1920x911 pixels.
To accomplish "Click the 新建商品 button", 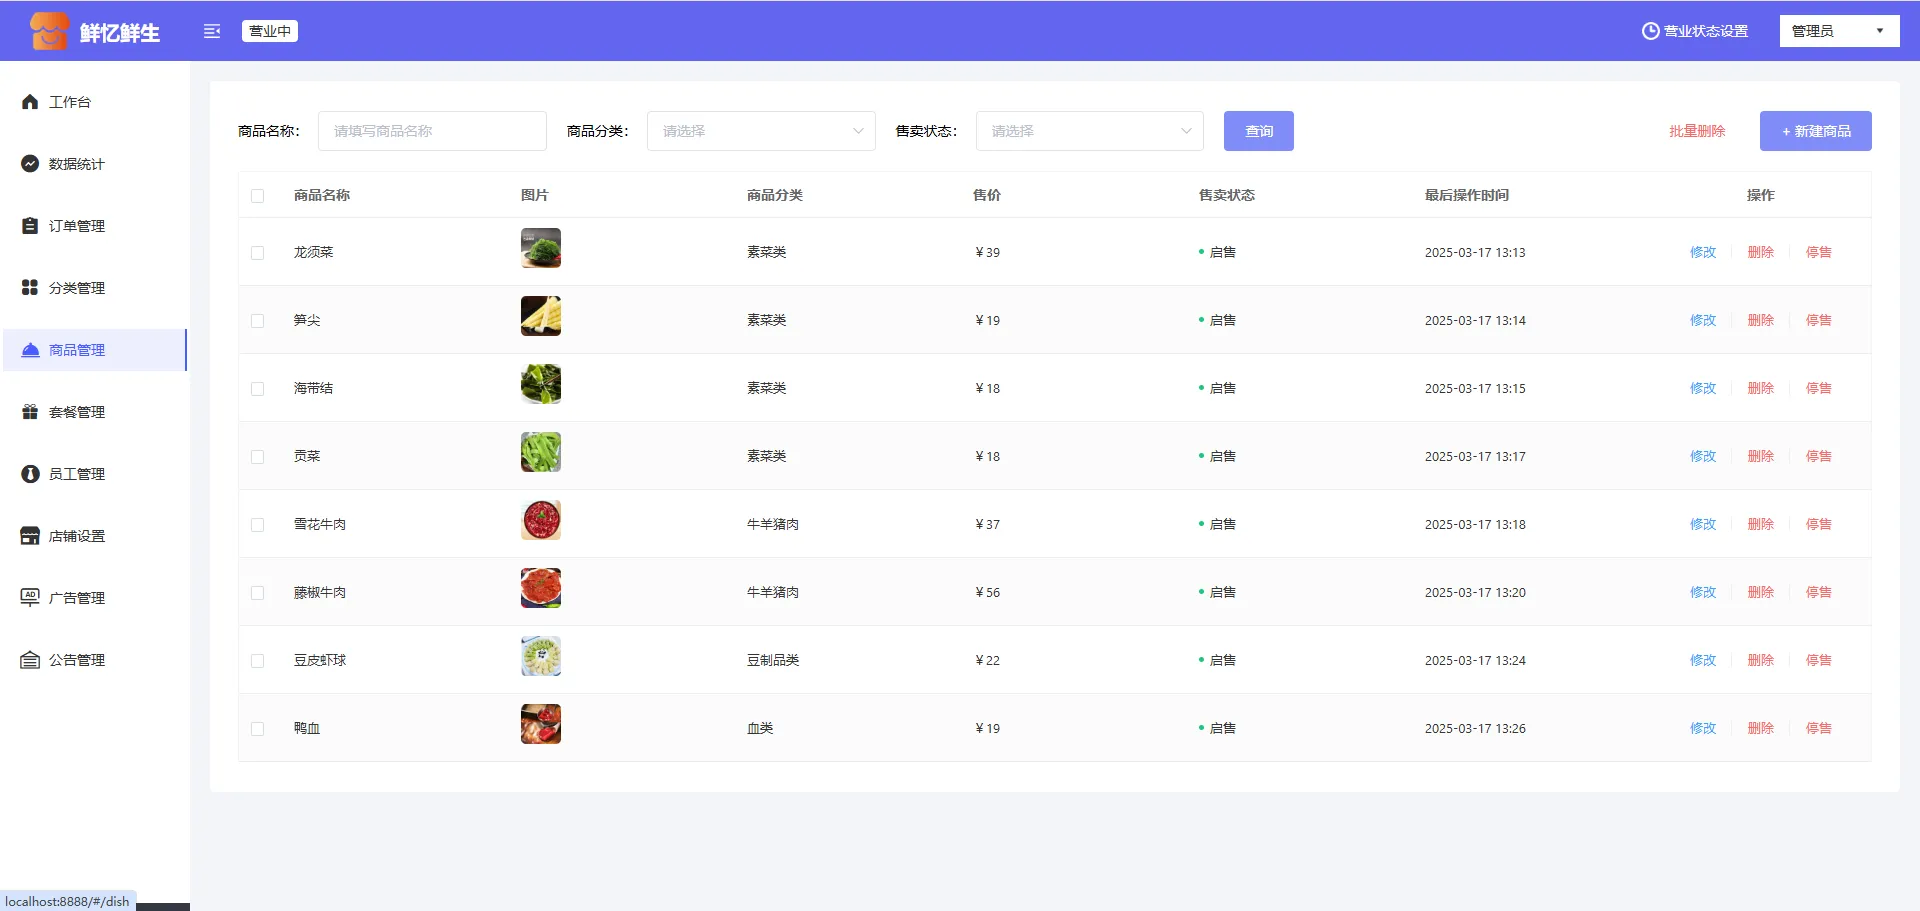I will [x=1815, y=131].
